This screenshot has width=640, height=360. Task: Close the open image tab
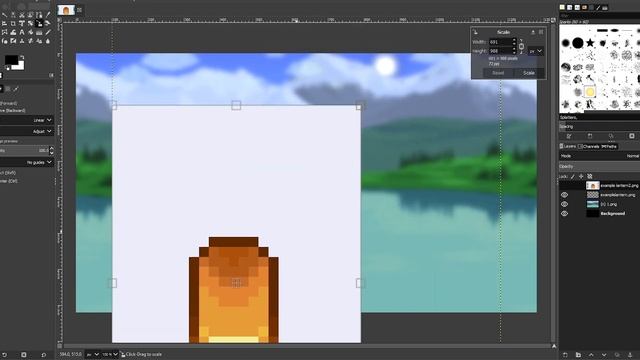(x=80, y=10)
